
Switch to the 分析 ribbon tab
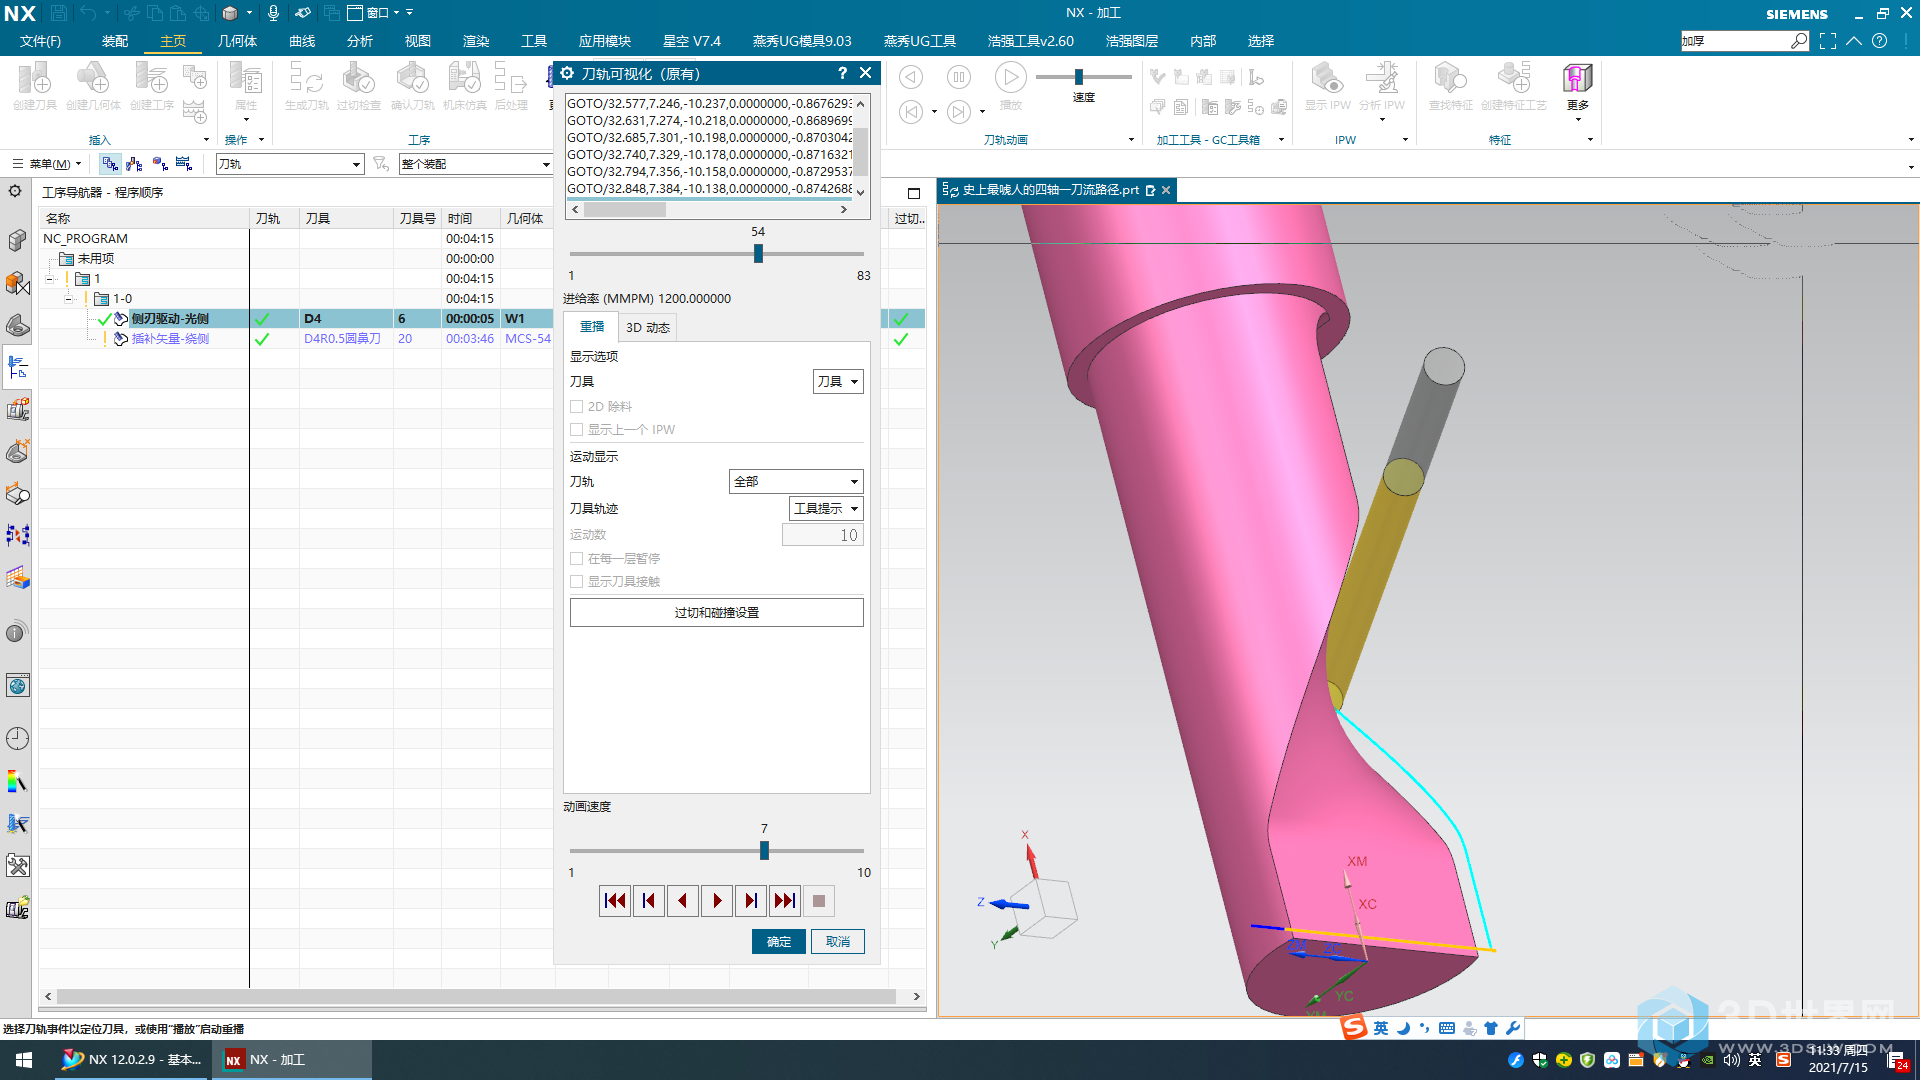(359, 41)
